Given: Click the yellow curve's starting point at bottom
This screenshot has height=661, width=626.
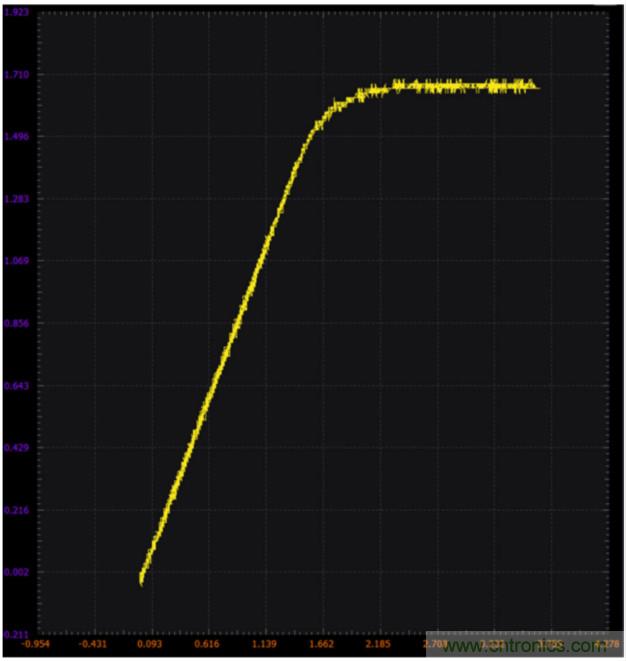Looking at the screenshot, I should (x=142, y=579).
